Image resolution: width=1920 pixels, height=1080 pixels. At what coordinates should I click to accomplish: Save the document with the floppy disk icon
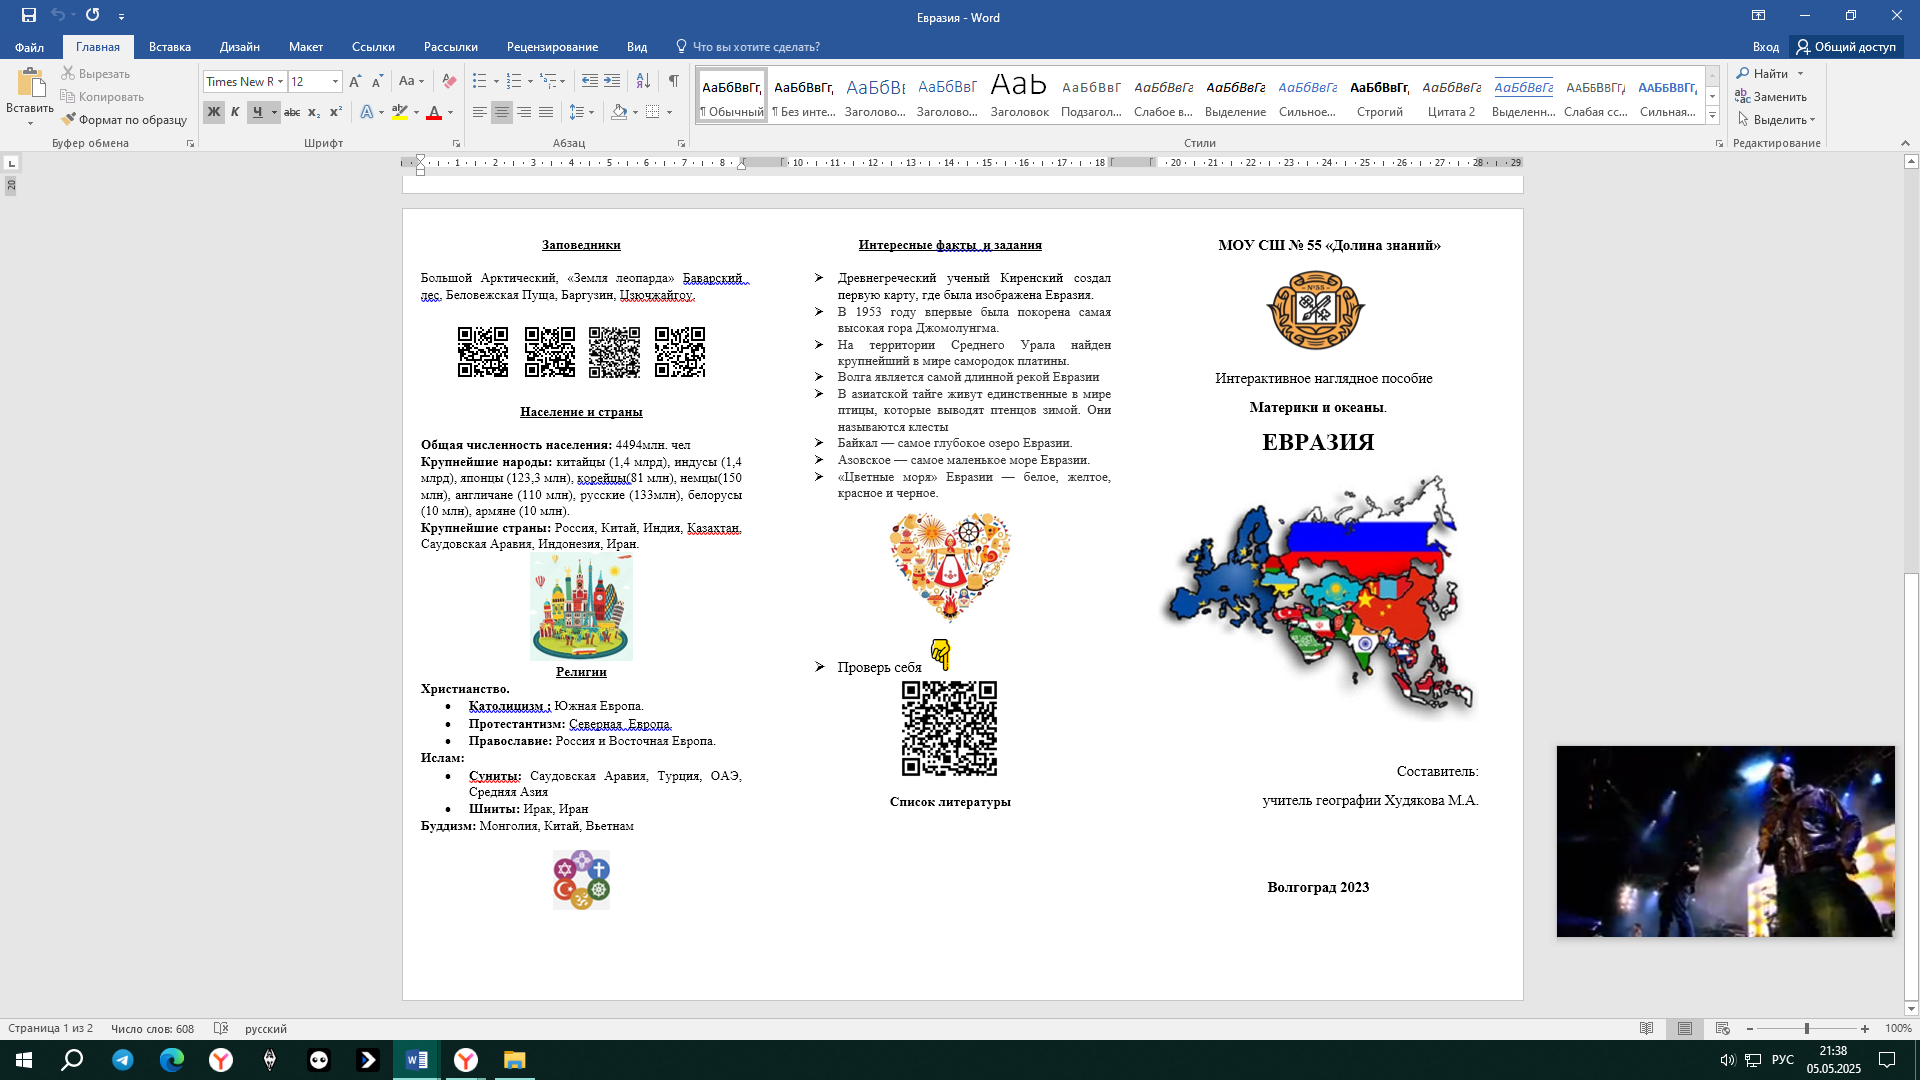click(x=29, y=15)
